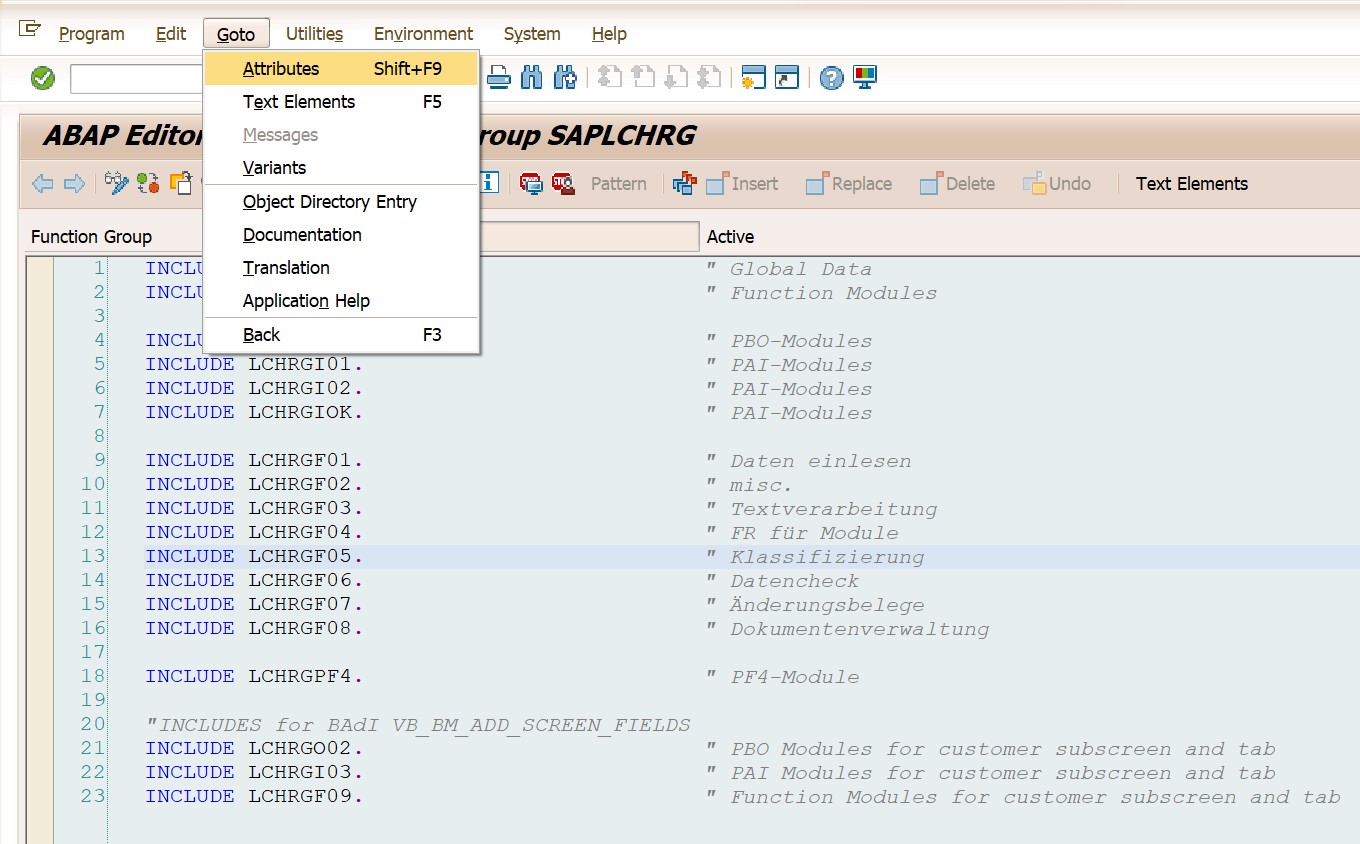The image size is (1360, 844).
Task: Open Help via question mark icon
Action: coord(831,77)
